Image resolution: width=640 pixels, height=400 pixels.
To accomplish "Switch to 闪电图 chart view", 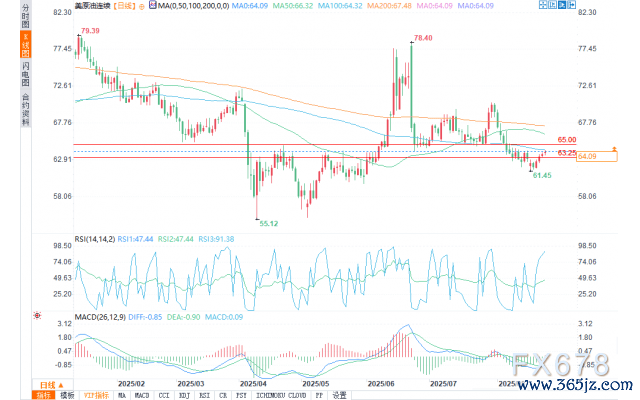I will click(26, 73).
